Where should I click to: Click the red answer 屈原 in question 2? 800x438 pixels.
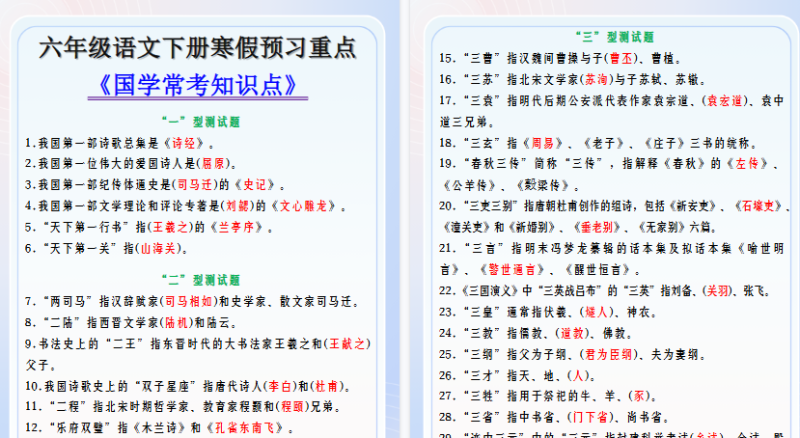(213, 163)
